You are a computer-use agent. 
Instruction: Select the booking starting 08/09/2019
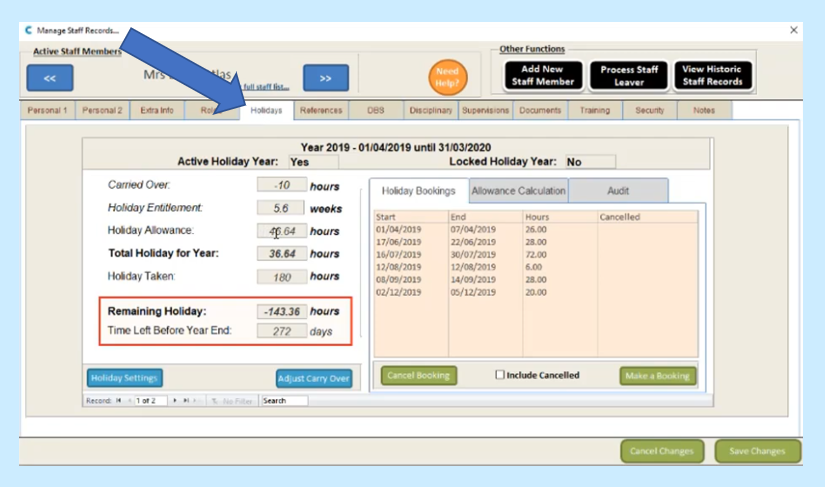[536, 280]
